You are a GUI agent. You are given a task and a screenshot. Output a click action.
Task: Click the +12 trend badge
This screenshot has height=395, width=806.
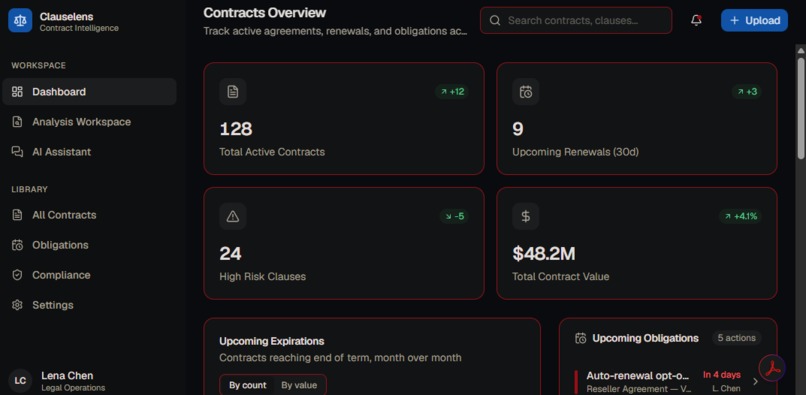point(452,92)
